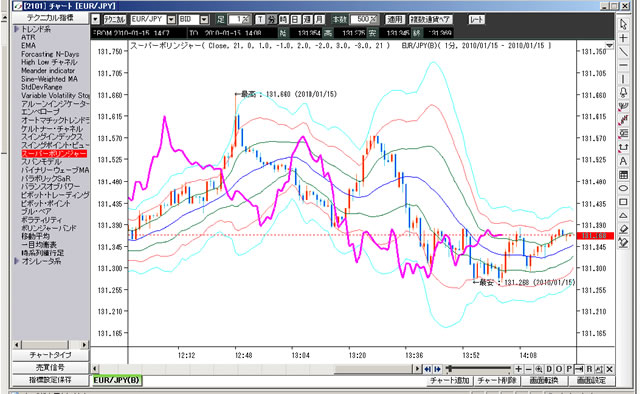The width and height of the screenshot is (640, 394).
Task: Open the EUR/JPY currency pair dropdown
Action: coord(171,19)
